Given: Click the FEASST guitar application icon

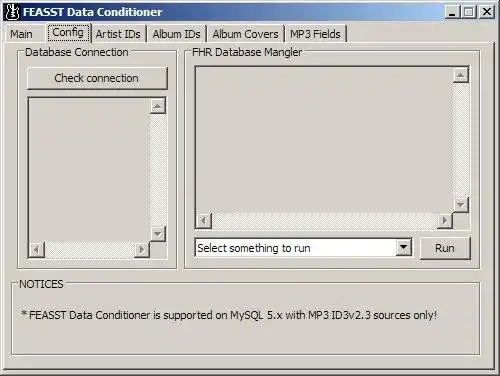Looking at the screenshot, I should [x=13, y=12].
